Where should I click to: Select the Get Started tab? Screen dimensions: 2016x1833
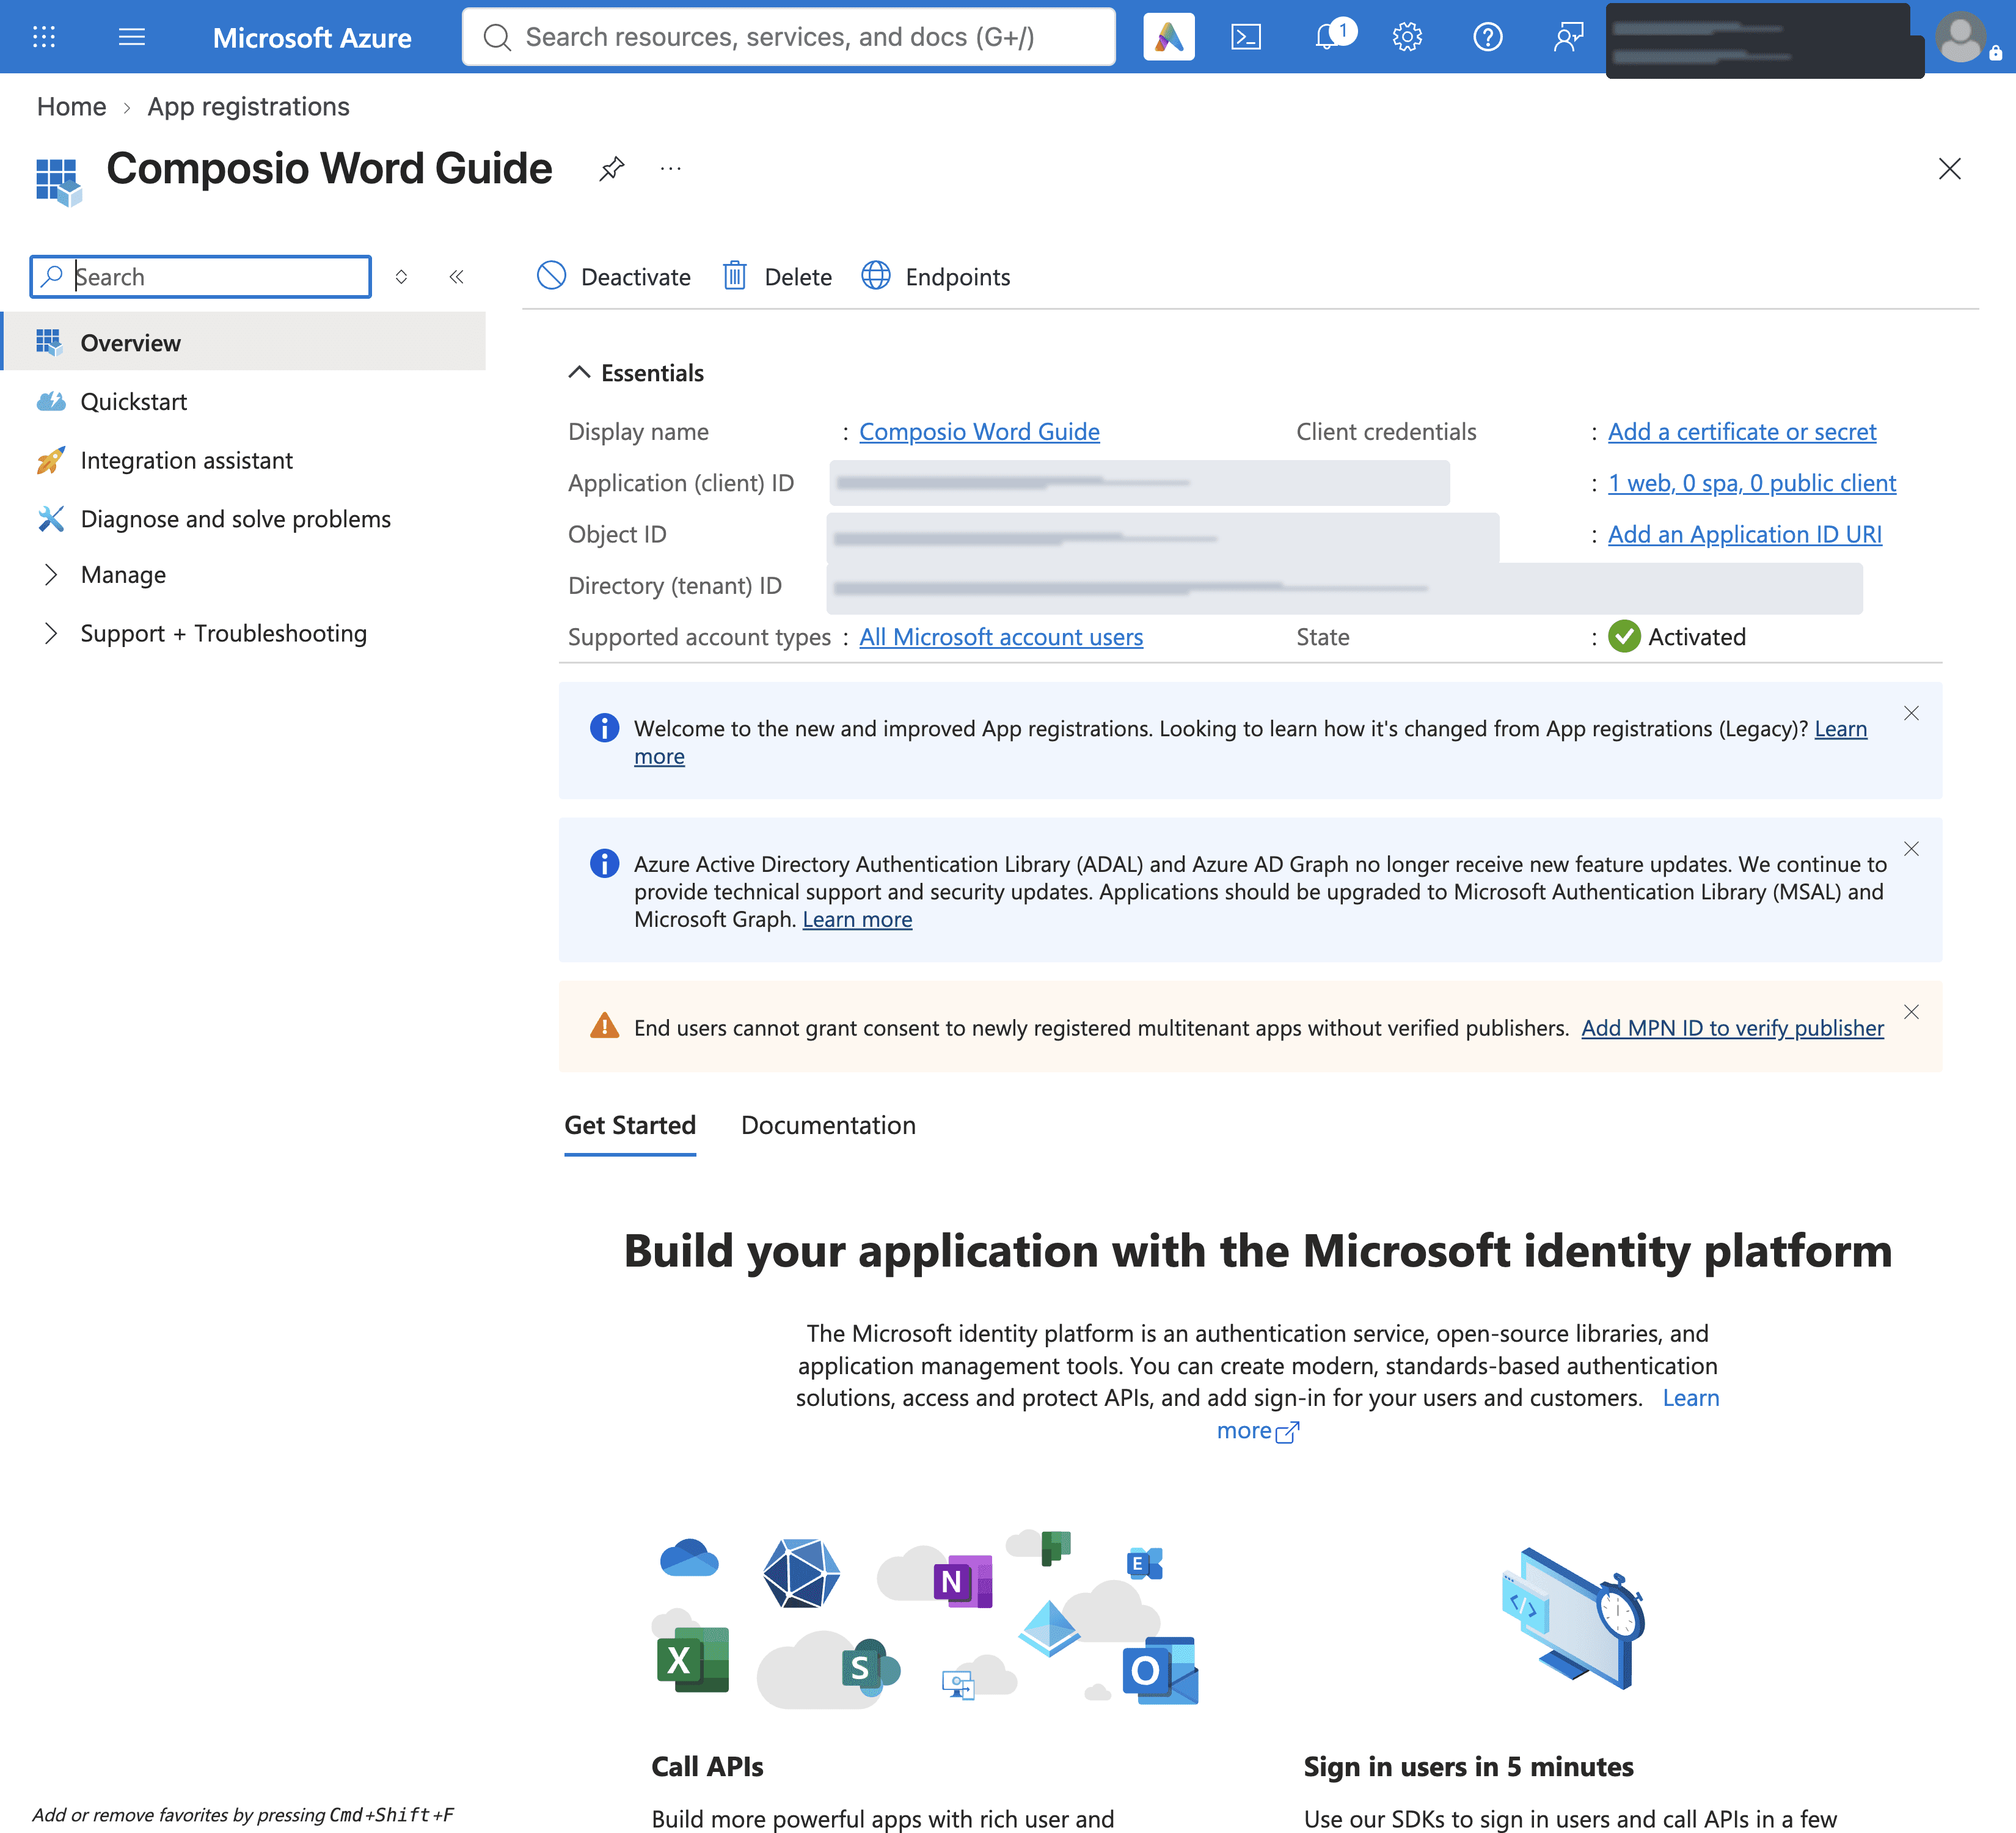coord(630,1125)
